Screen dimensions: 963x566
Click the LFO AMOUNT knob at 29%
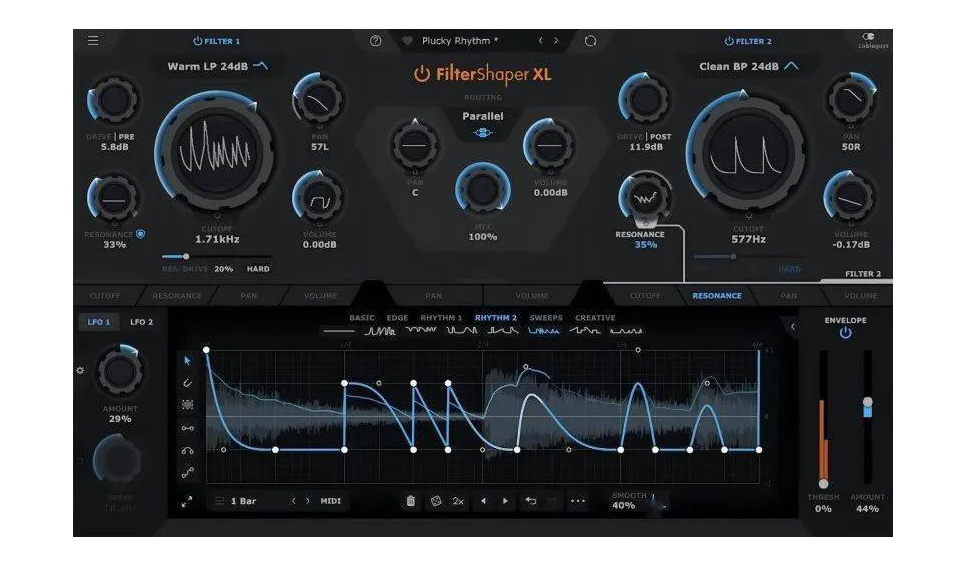coord(120,371)
